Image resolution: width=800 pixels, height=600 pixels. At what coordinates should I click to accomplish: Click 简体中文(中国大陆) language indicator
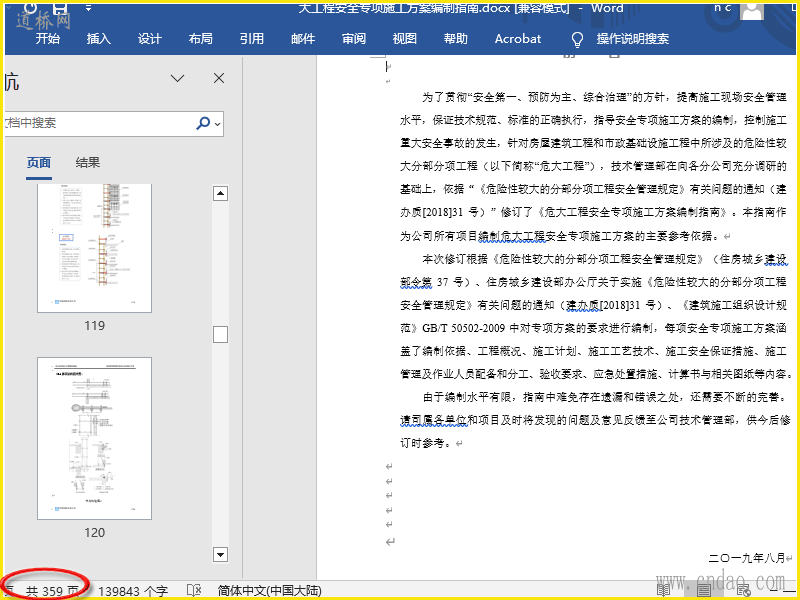coord(269,591)
